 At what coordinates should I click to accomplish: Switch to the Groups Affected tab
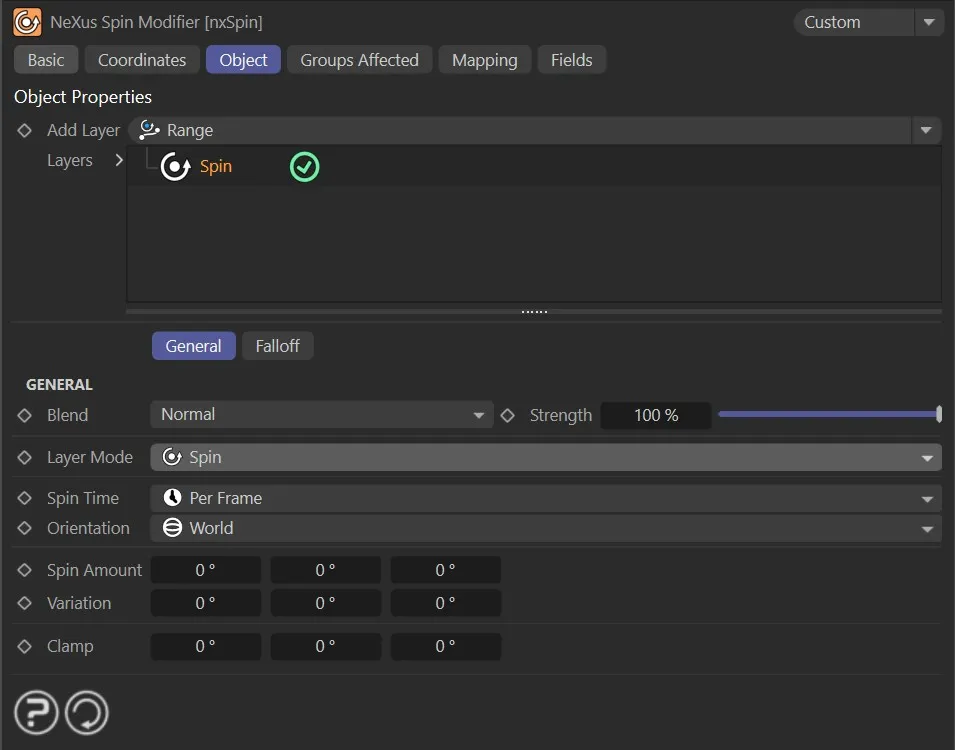(359, 60)
